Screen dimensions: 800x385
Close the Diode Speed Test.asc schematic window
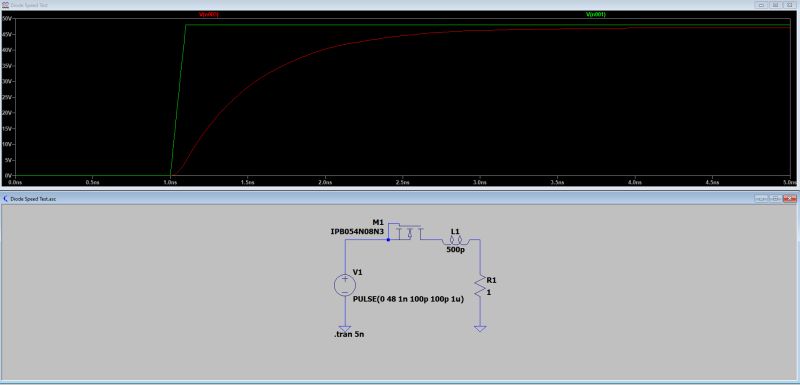tap(790, 198)
